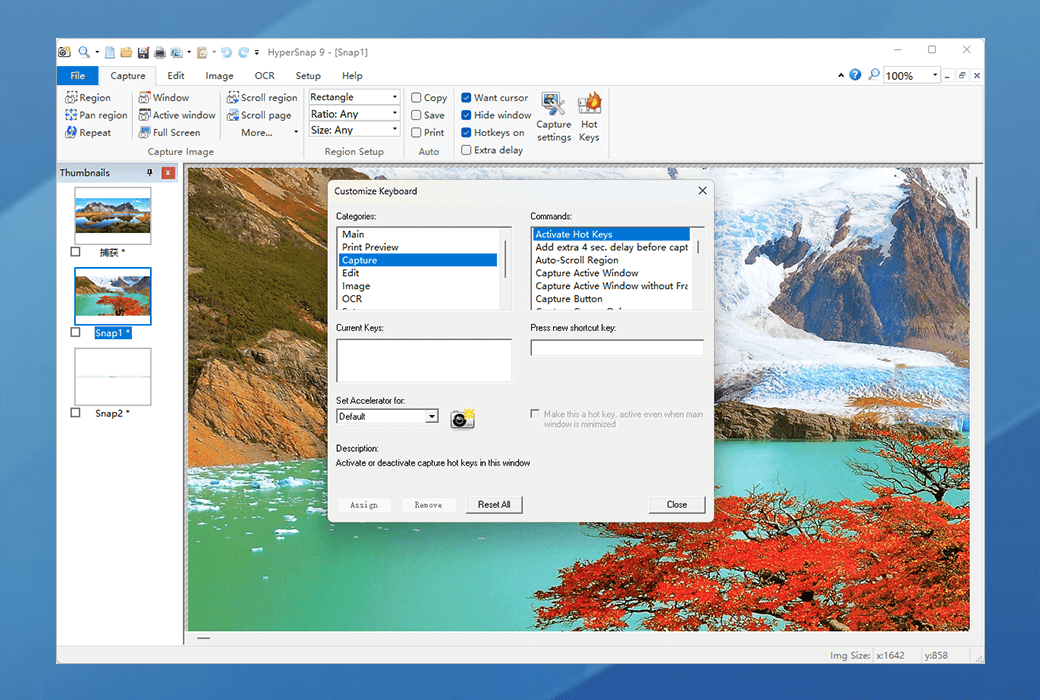Create a new blank image via toolbar icon

[x=110, y=52]
